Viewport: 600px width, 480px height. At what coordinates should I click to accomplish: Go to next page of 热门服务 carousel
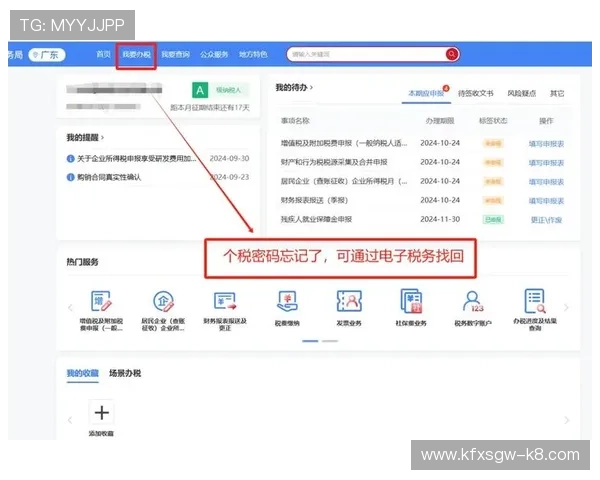566,307
